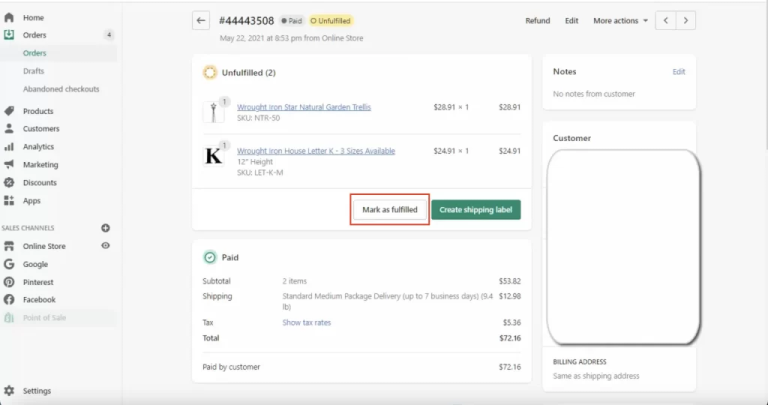Open Discounts in the sidebar
The height and width of the screenshot is (405, 768).
[x=40, y=183]
